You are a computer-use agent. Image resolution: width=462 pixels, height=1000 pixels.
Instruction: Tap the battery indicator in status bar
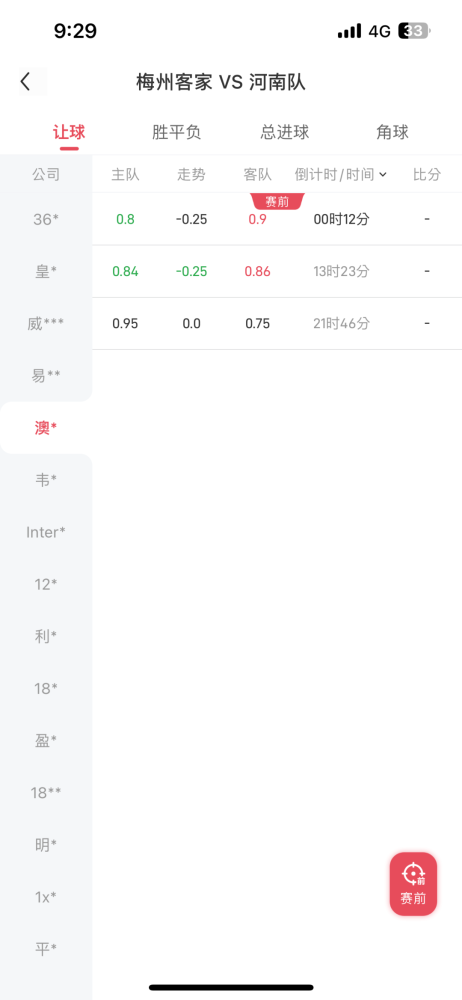(414, 31)
